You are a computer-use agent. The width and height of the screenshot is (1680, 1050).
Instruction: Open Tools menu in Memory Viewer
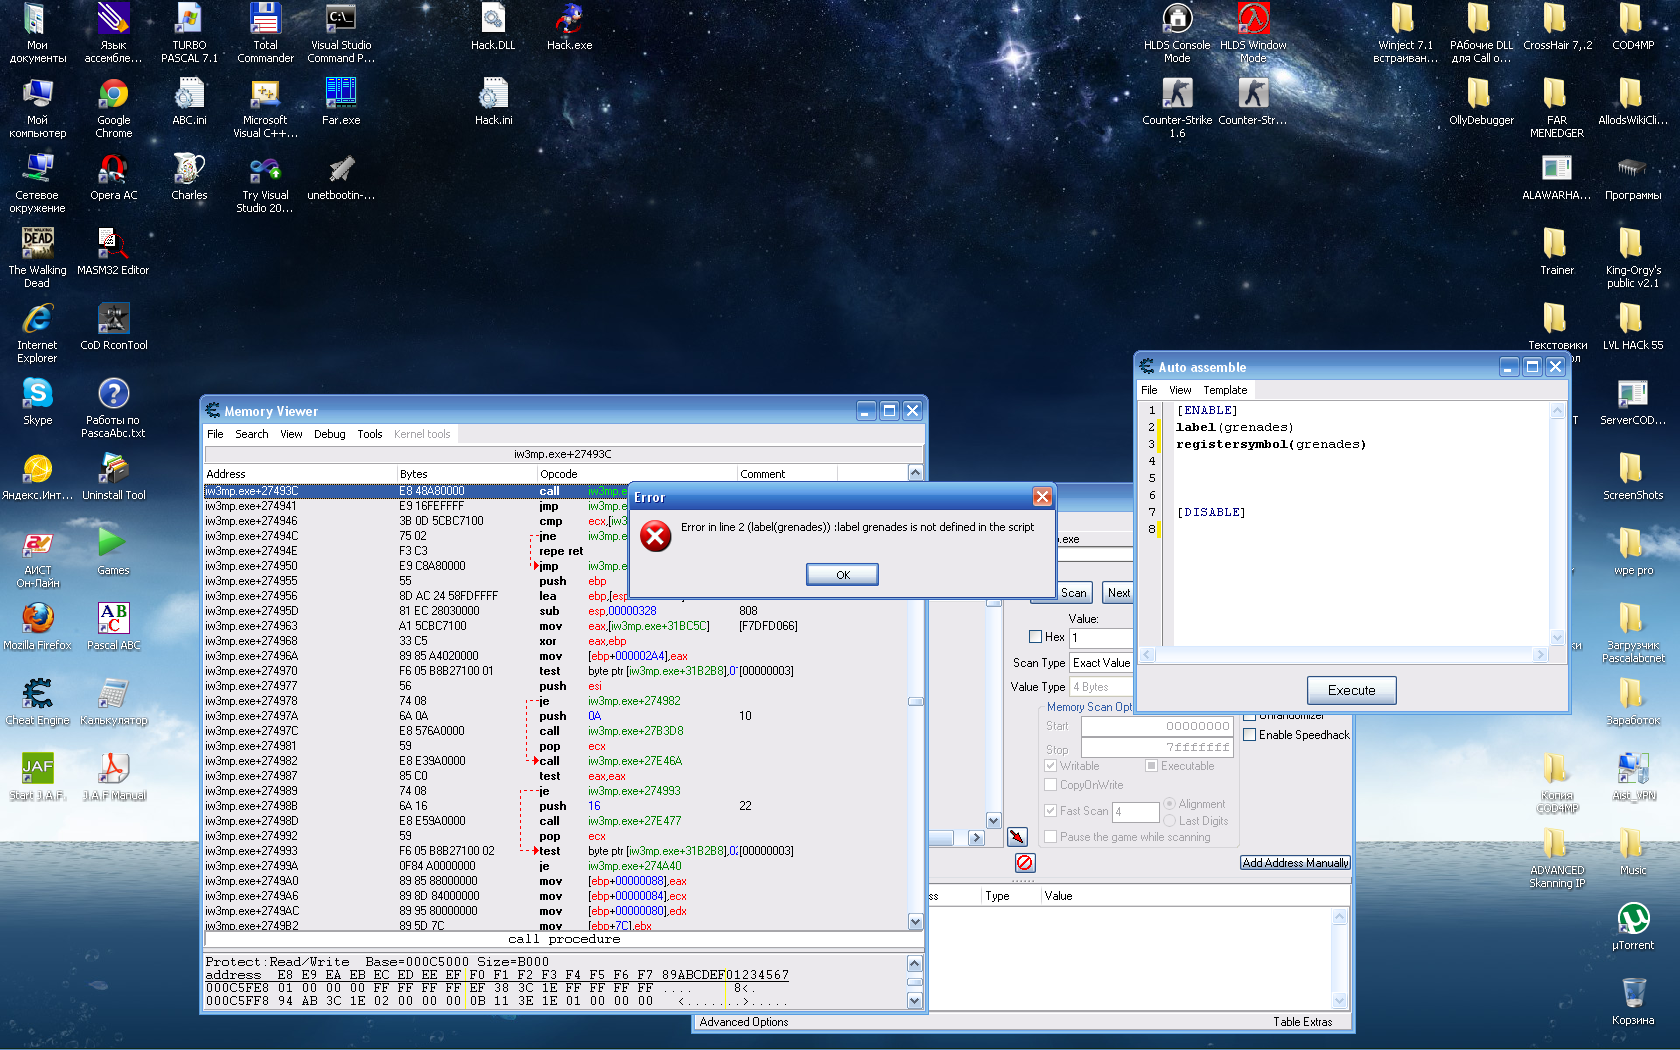pos(370,434)
